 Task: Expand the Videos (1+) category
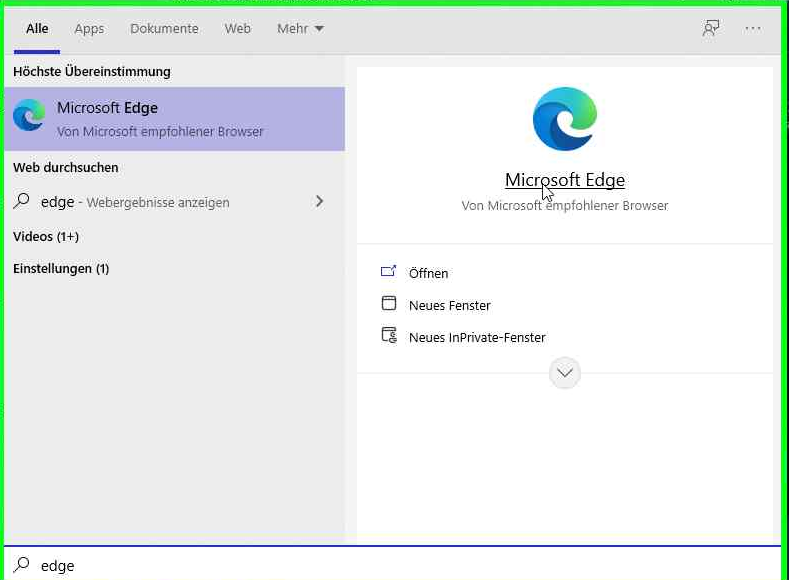pyautogui.click(x=46, y=236)
